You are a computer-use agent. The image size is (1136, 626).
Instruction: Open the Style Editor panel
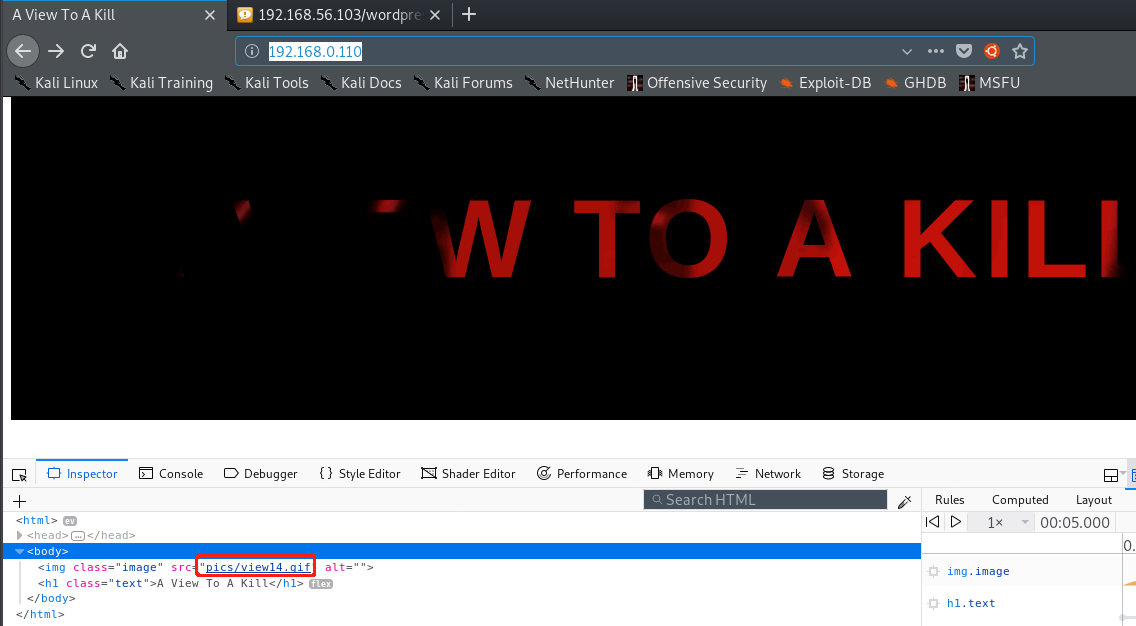[x=359, y=473]
